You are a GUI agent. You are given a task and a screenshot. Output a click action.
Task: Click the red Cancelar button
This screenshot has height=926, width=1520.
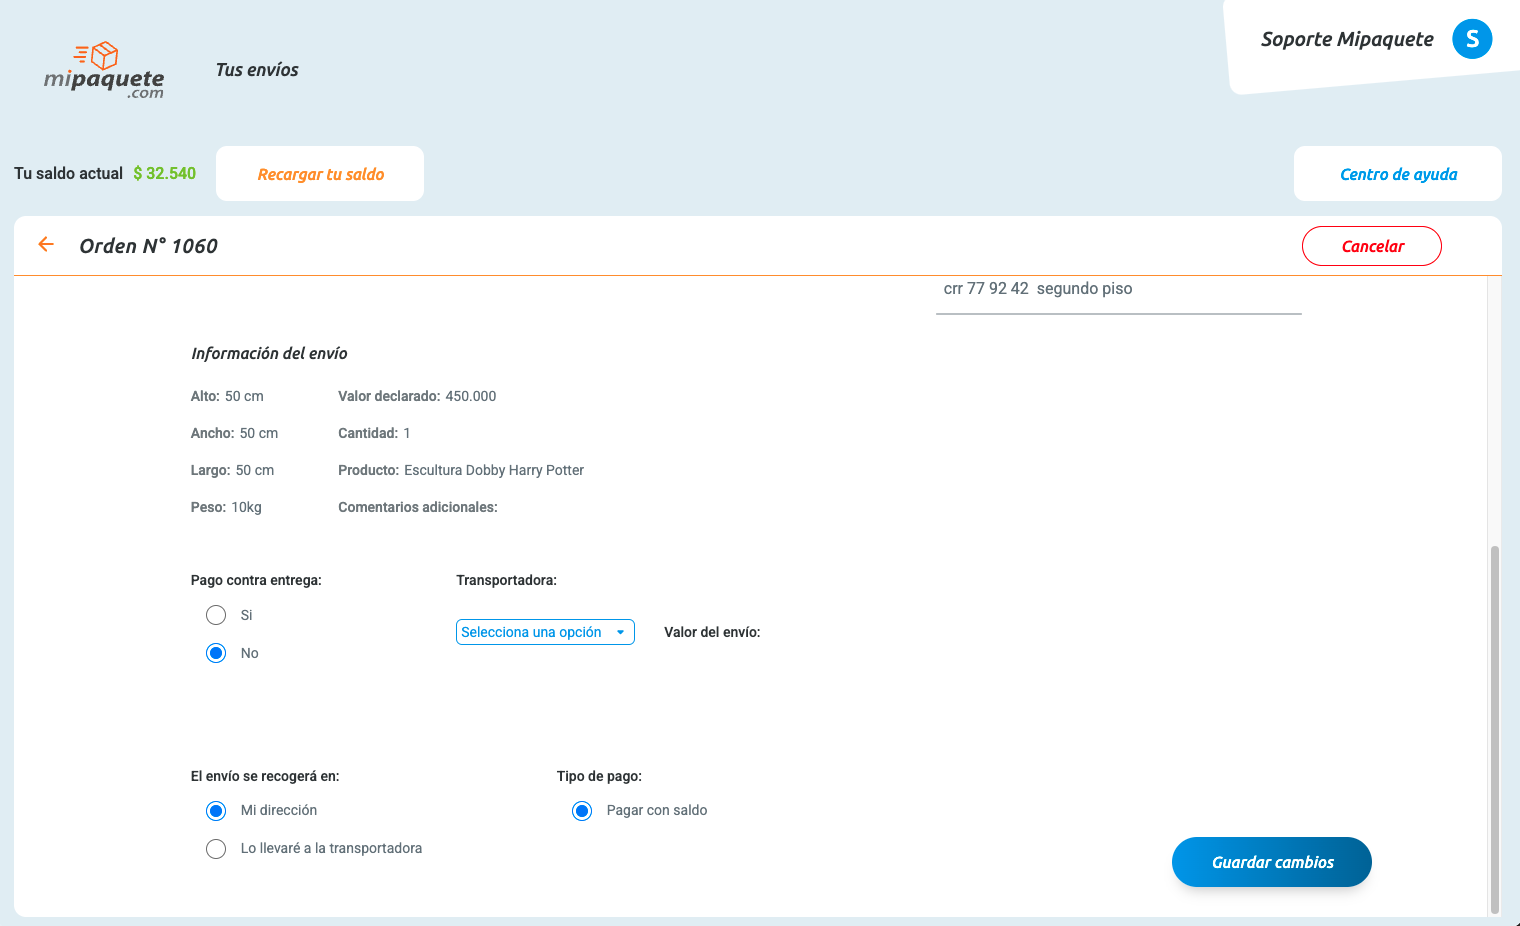(x=1372, y=246)
